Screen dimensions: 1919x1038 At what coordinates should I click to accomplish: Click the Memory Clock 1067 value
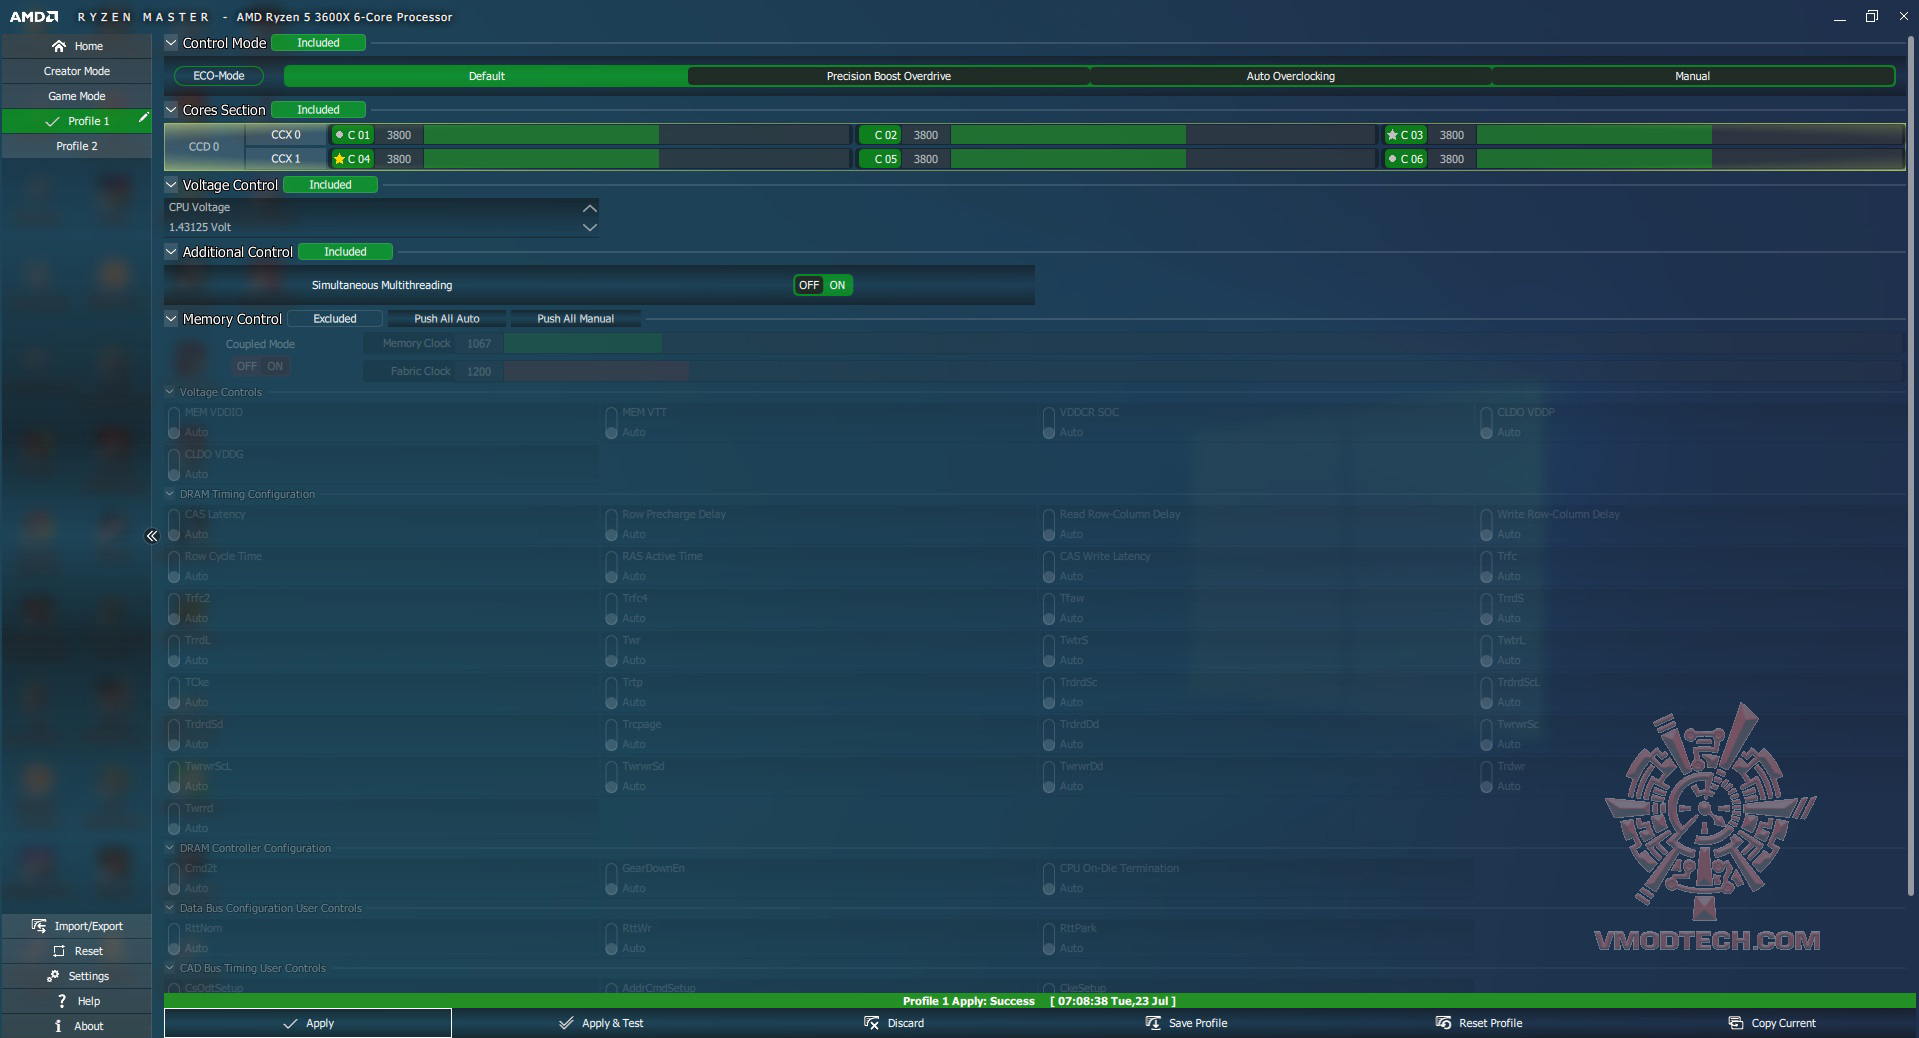point(479,344)
